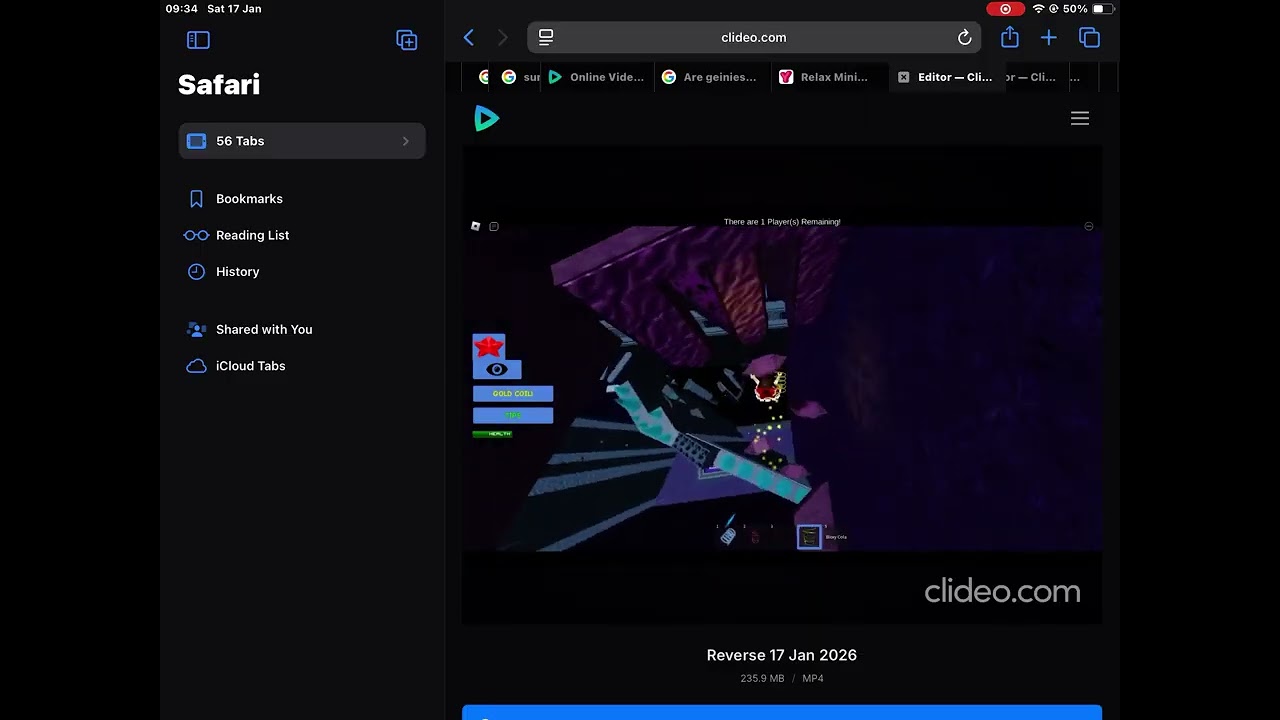The width and height of the screenshot is (1280, 720).
Task: Click the GOLD COIL! button in the video
Action: tap(513, 394)
